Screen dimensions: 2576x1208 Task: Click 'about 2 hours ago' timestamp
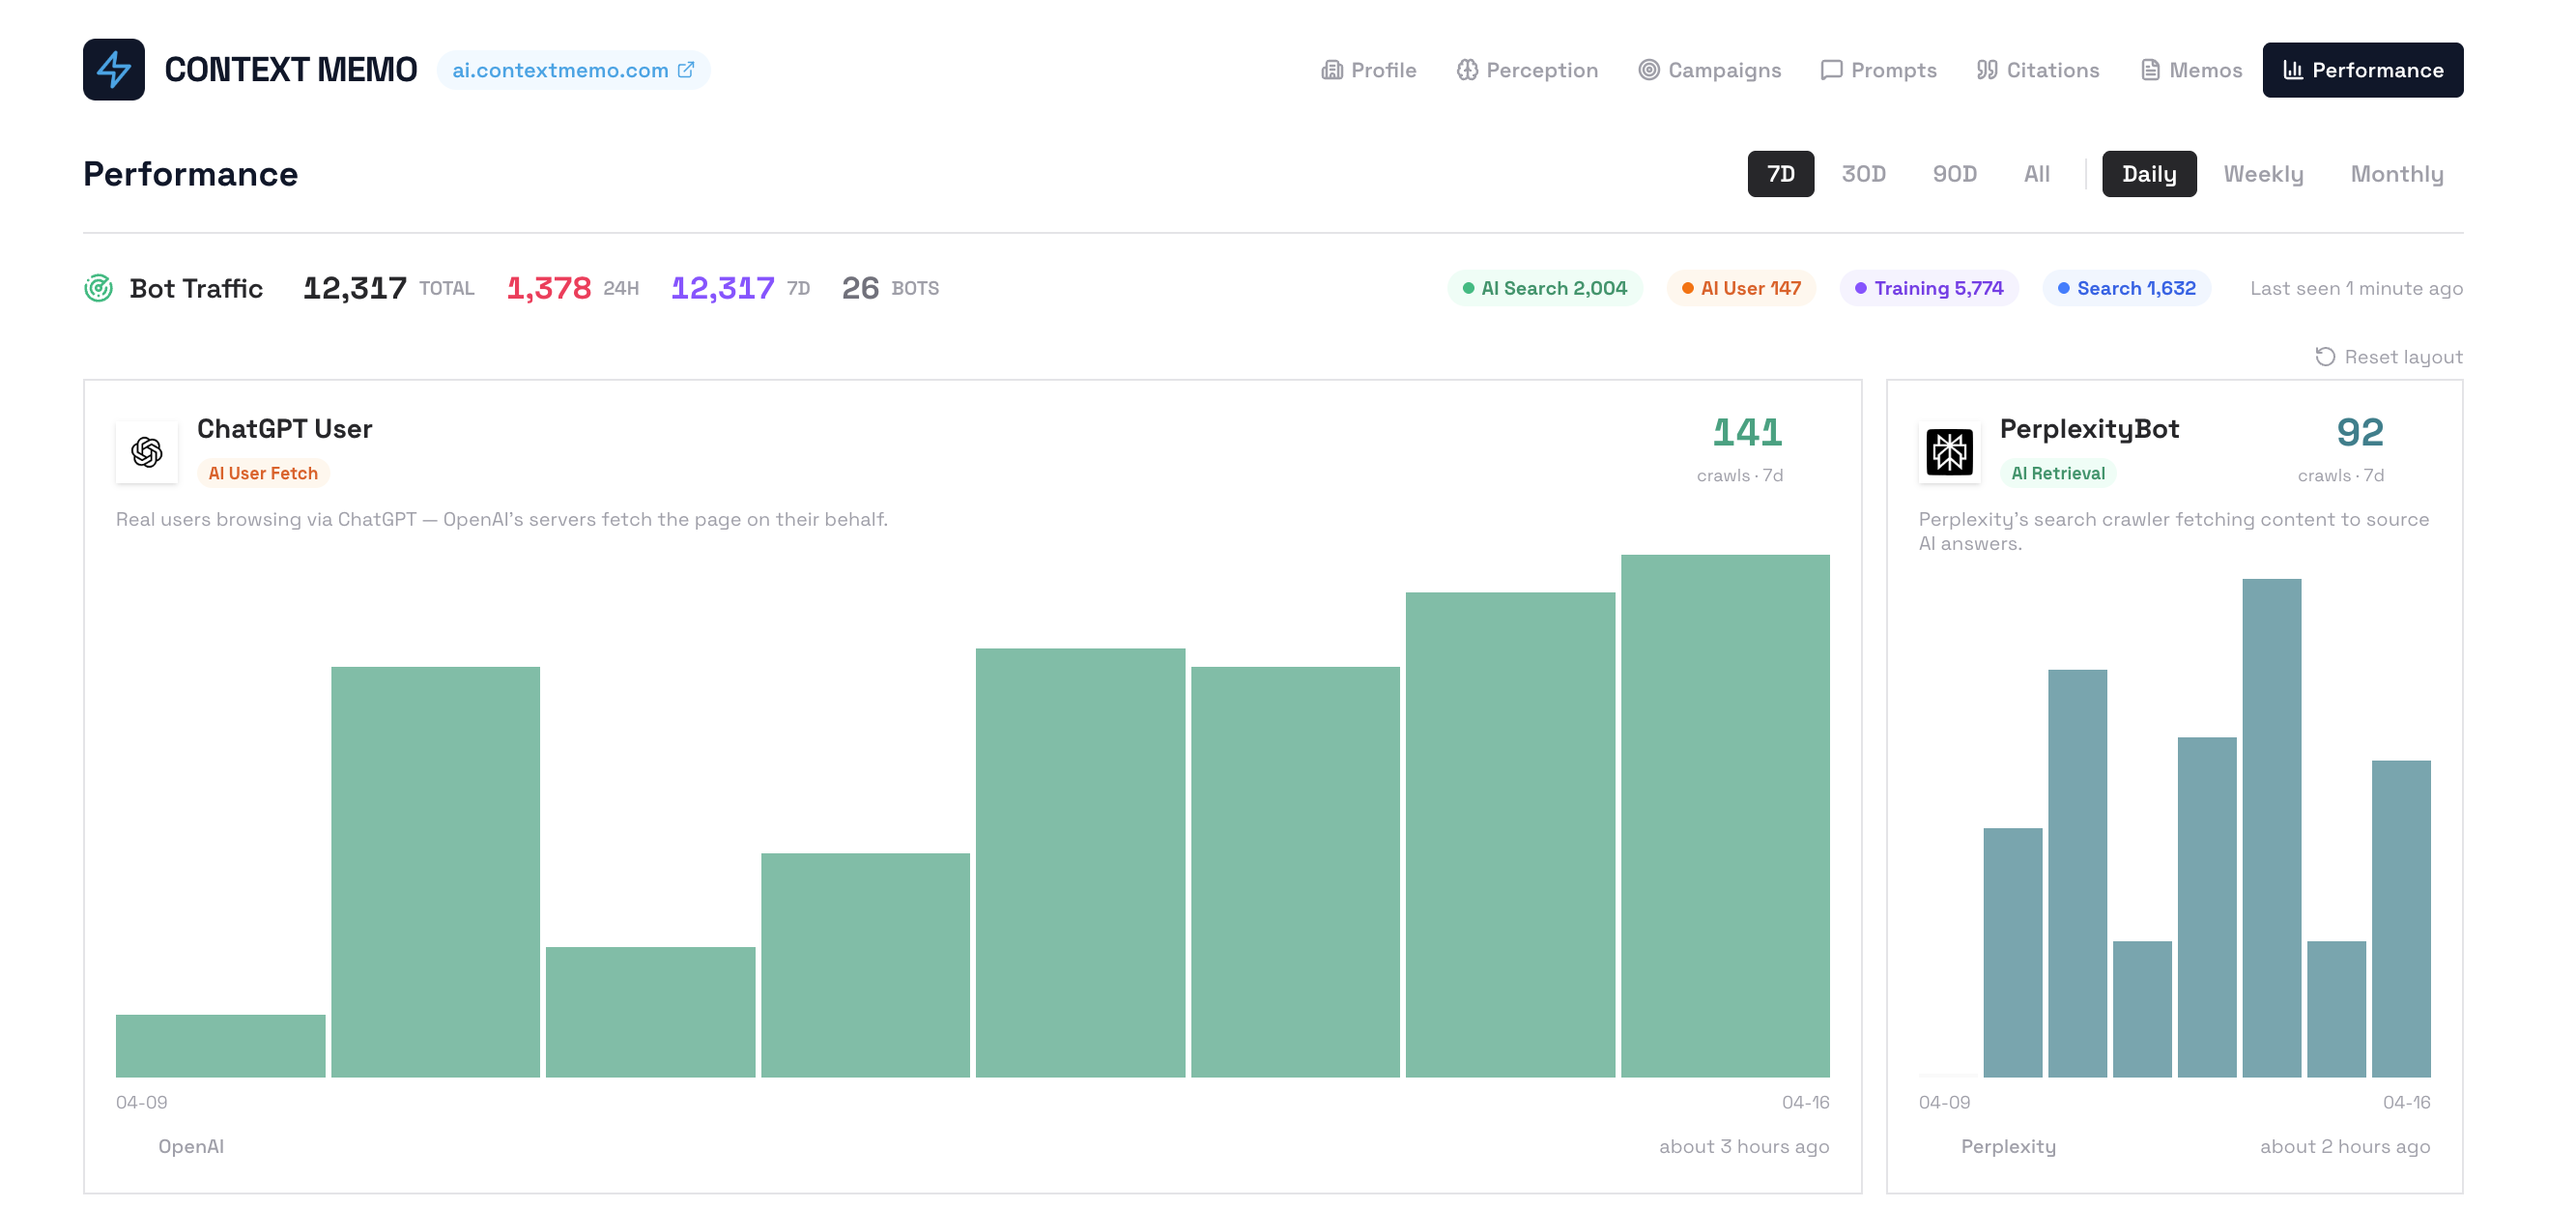coord(2345,1146)
